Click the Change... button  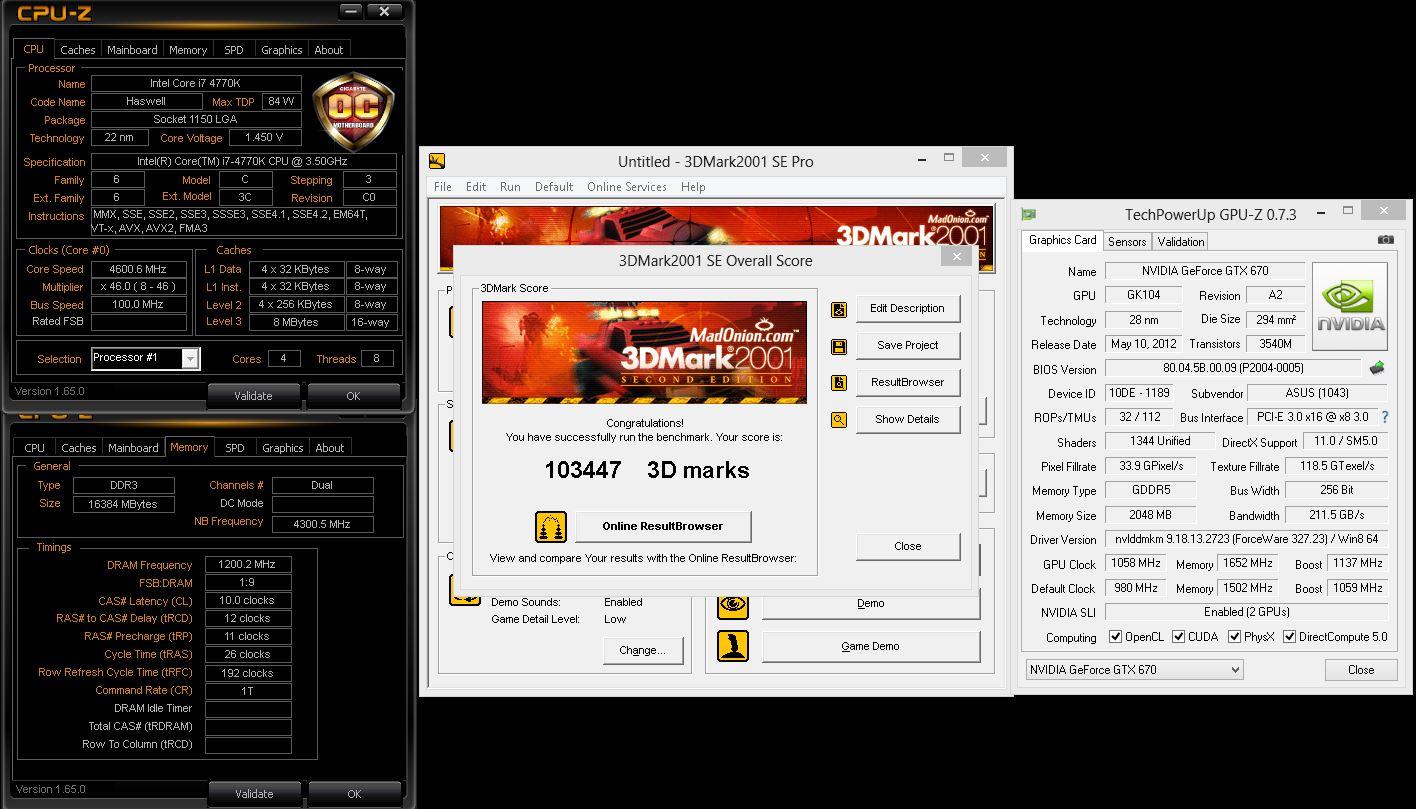(x=642, y=650)
